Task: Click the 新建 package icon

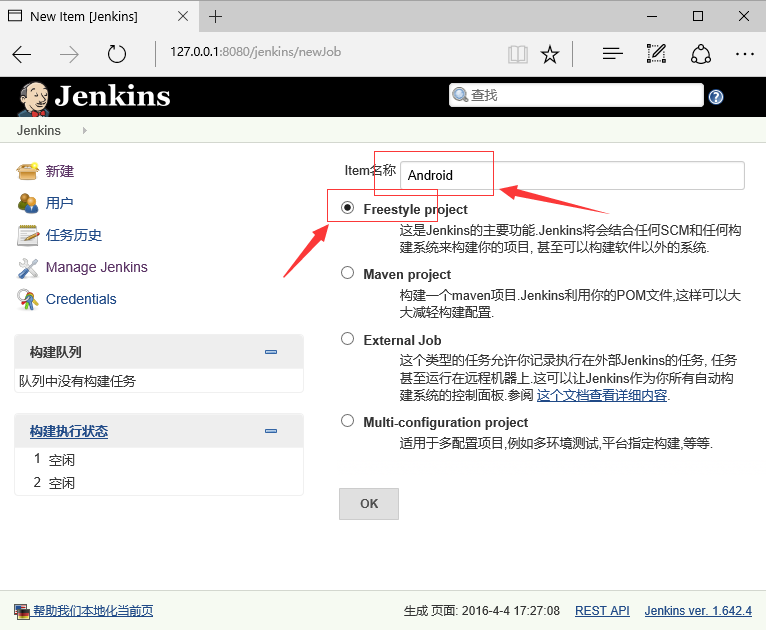Action: click(27, 171)
